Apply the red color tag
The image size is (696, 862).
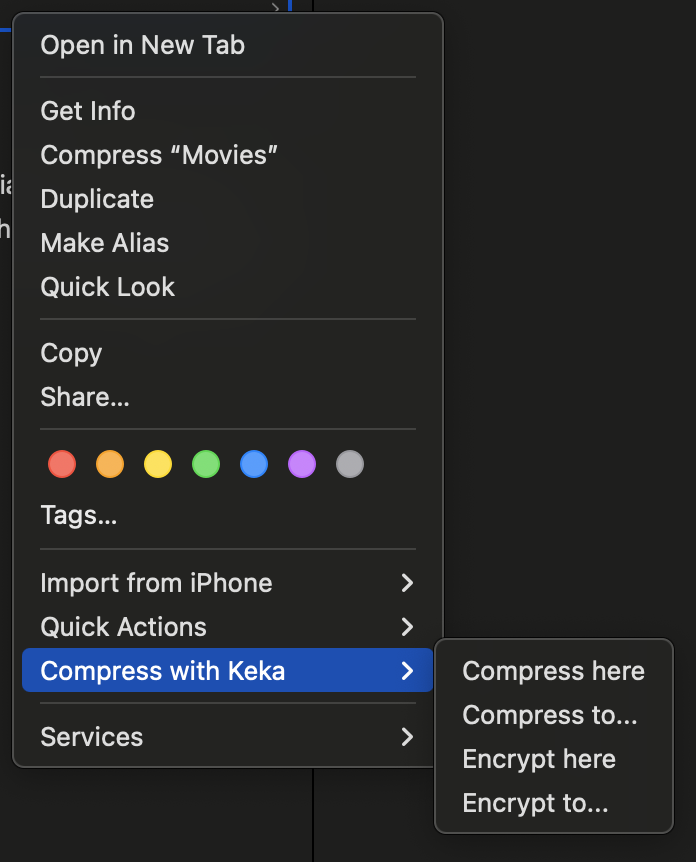pos(62,464)
